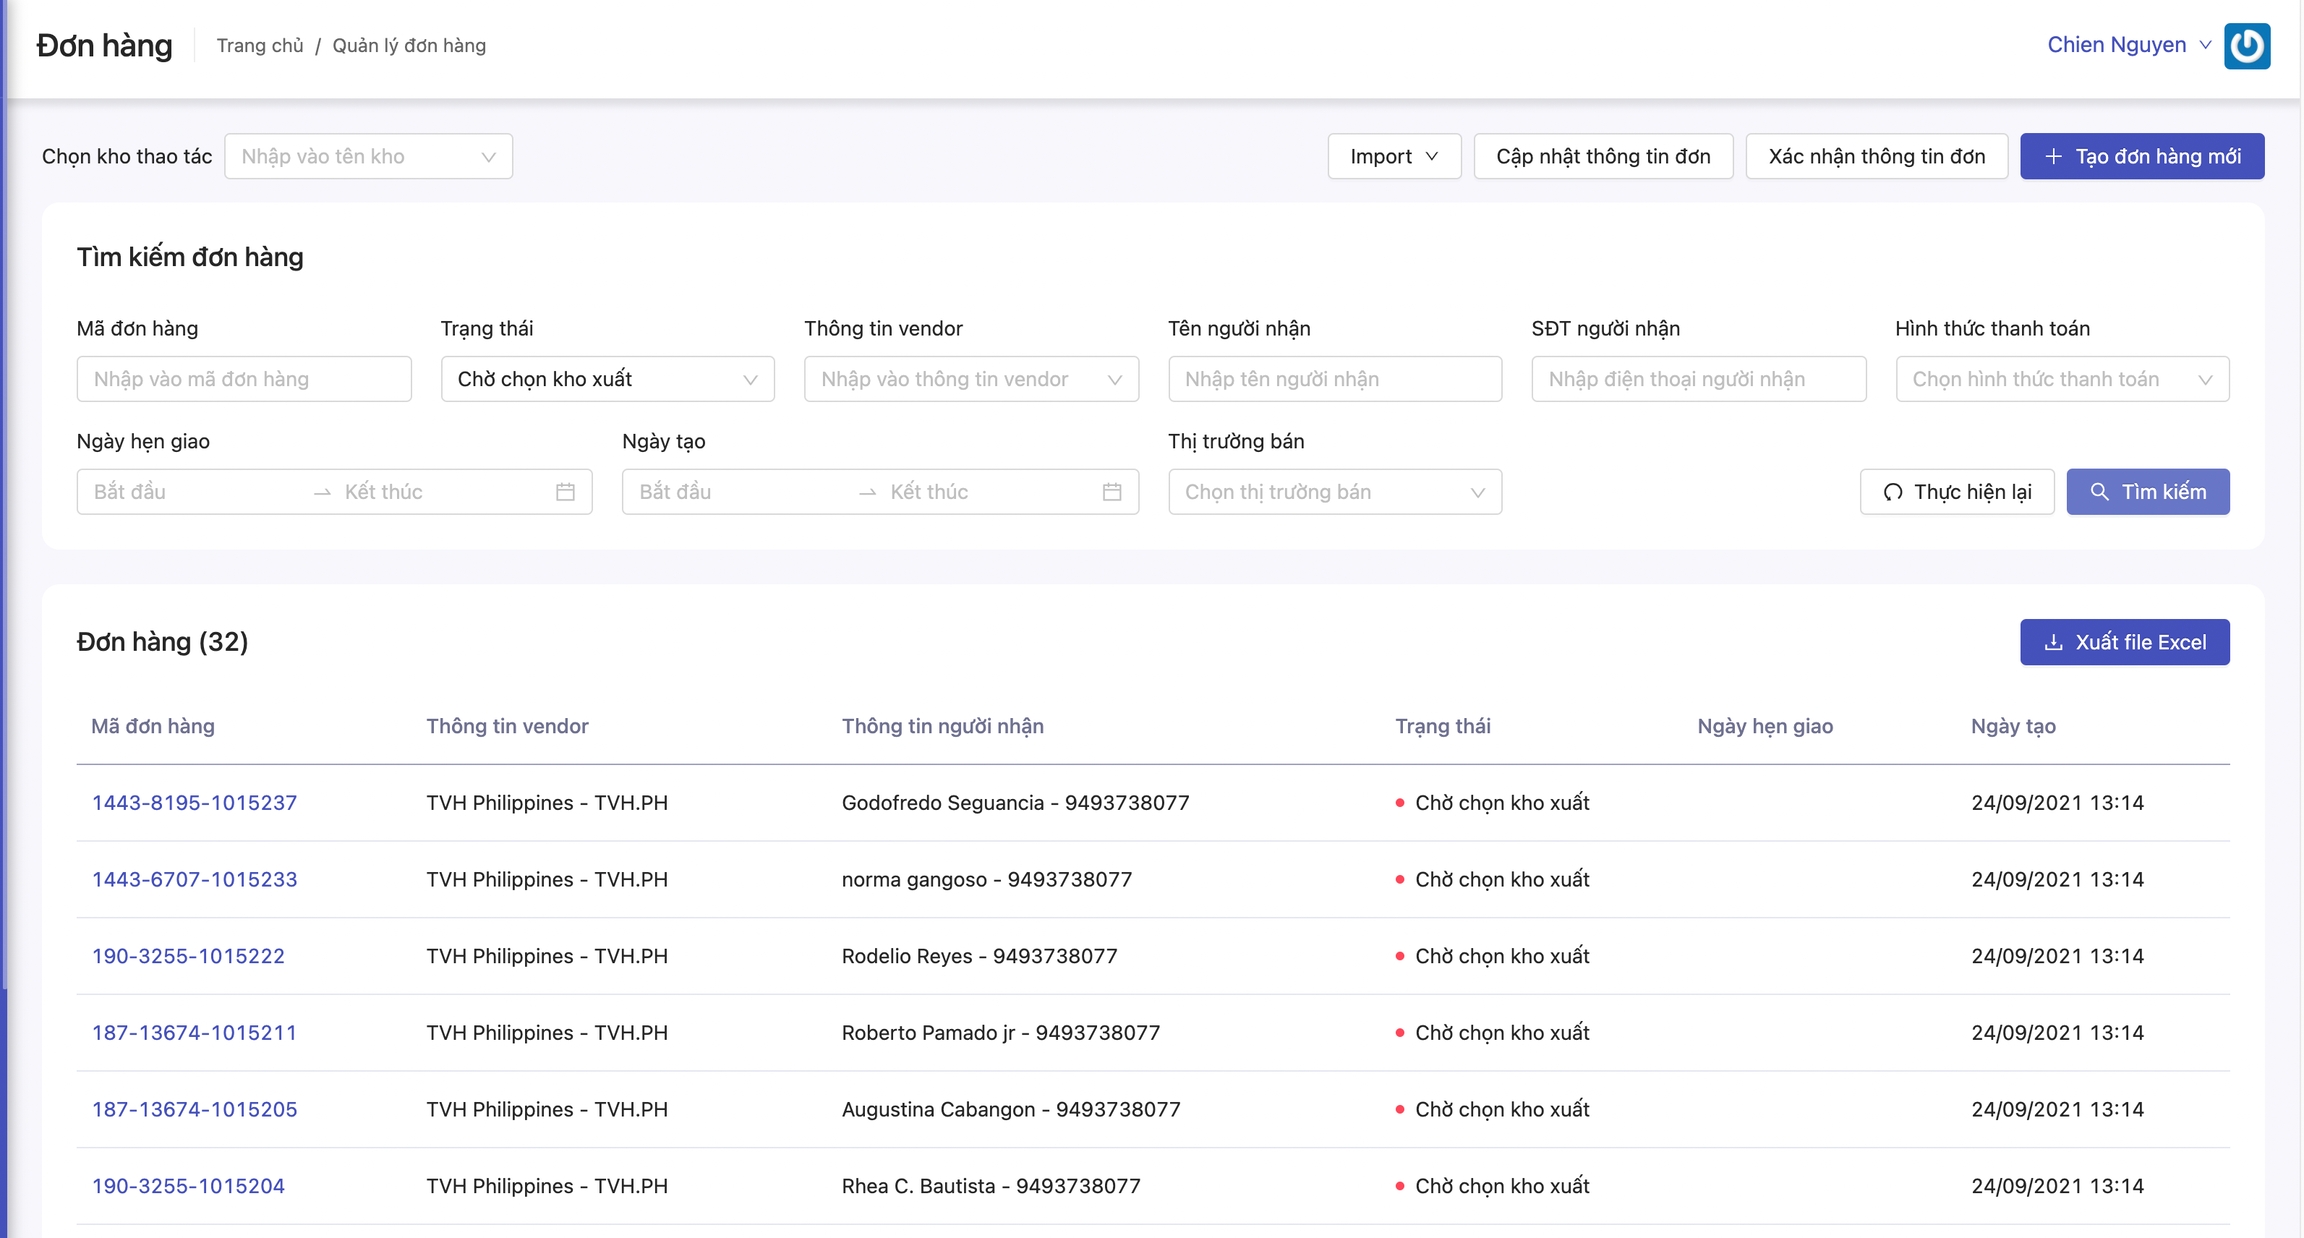Click Cập nhật thông tin đơn button
The width and height of the screenshot is (2304, 1238).
(1602, 156)
